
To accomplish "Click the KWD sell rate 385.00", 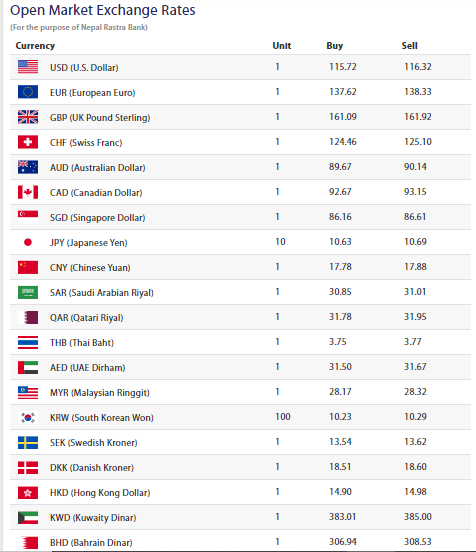I will (x=418, y=516).
